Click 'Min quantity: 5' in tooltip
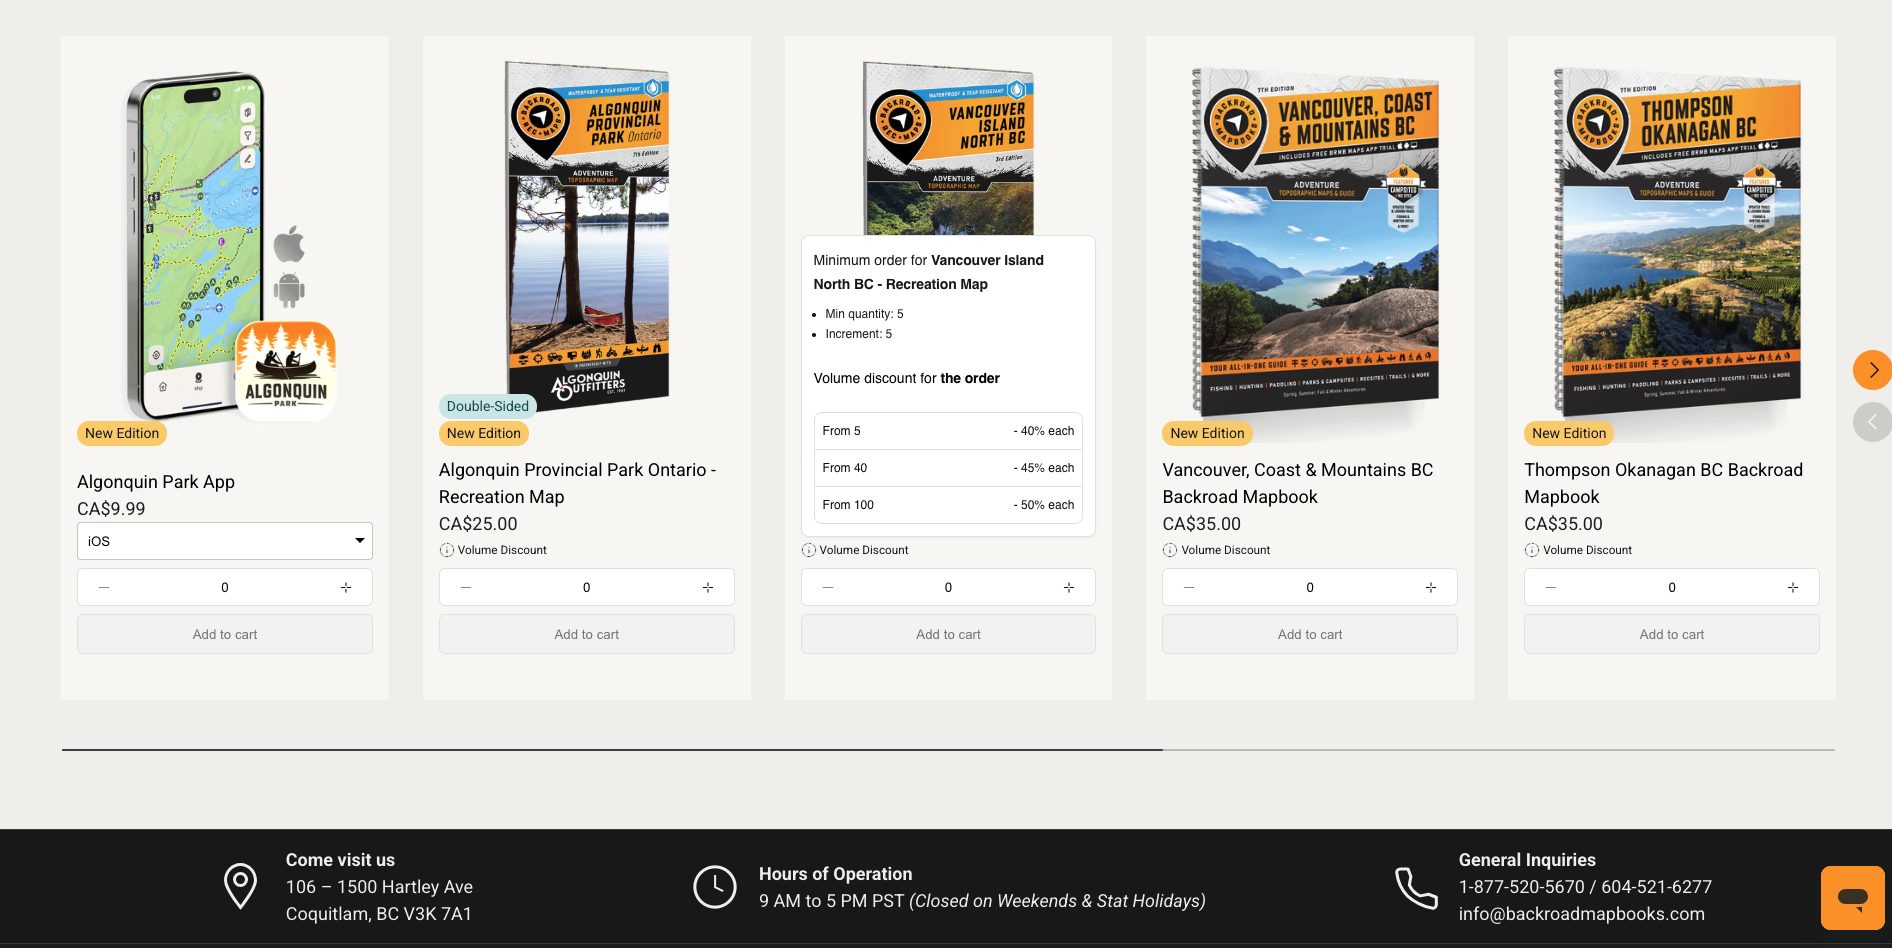Image resolution: width=1892 pixels, height=948 pixels. point(864,314)
